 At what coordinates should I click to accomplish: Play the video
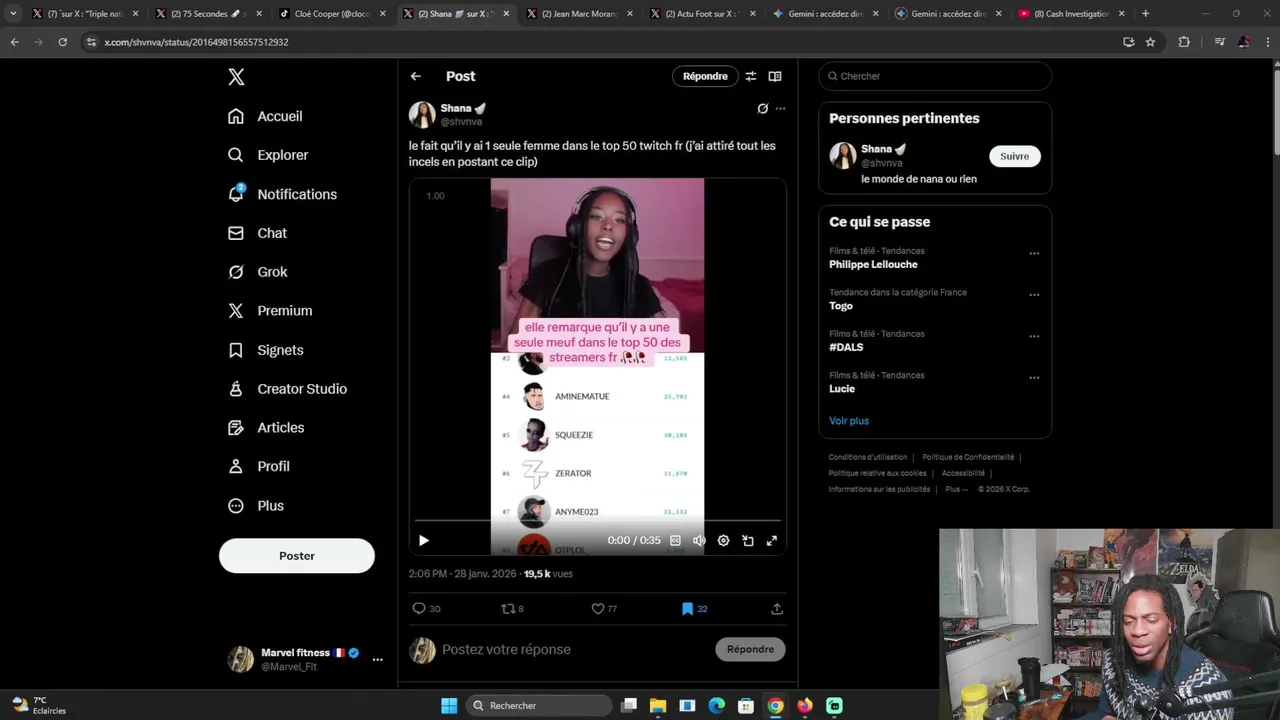click(x=424, y=541)
